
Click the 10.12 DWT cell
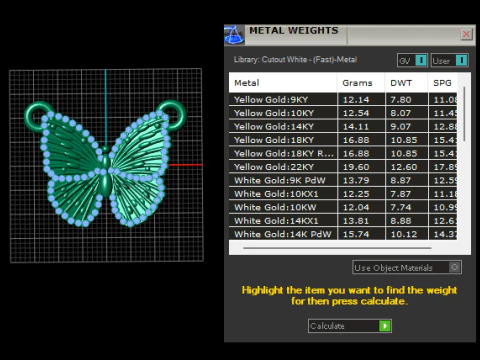point(407,234)
